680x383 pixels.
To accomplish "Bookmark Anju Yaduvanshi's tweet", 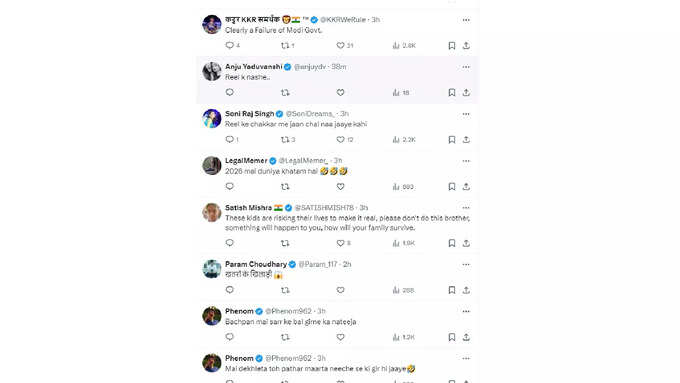I will 452,92.
